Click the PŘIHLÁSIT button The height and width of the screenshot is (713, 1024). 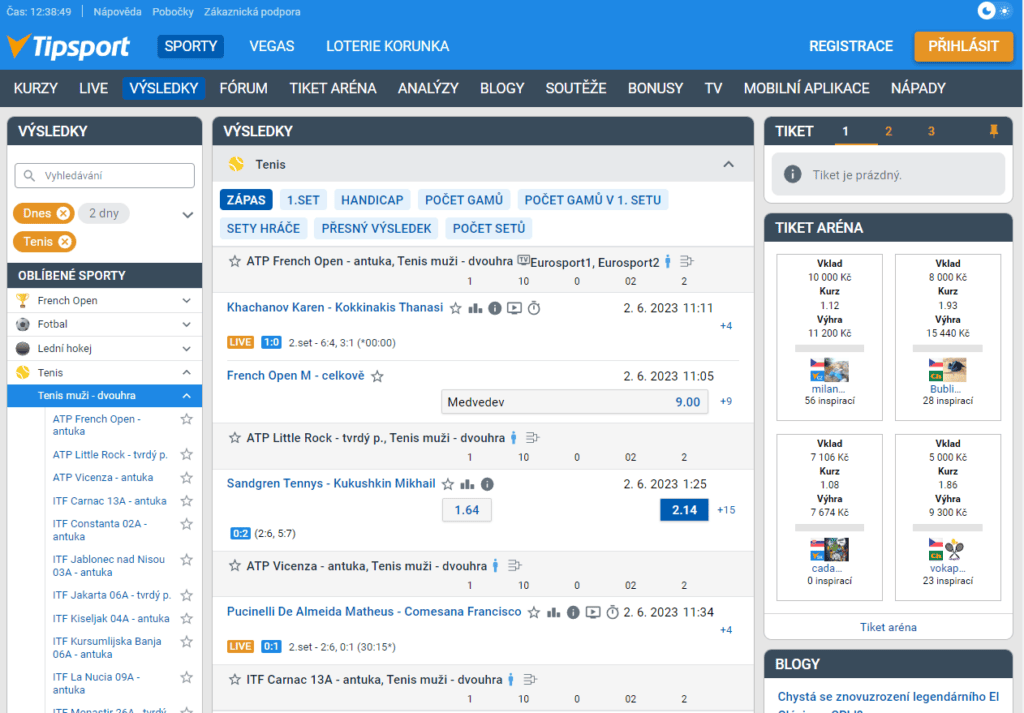tap(963, 46)
